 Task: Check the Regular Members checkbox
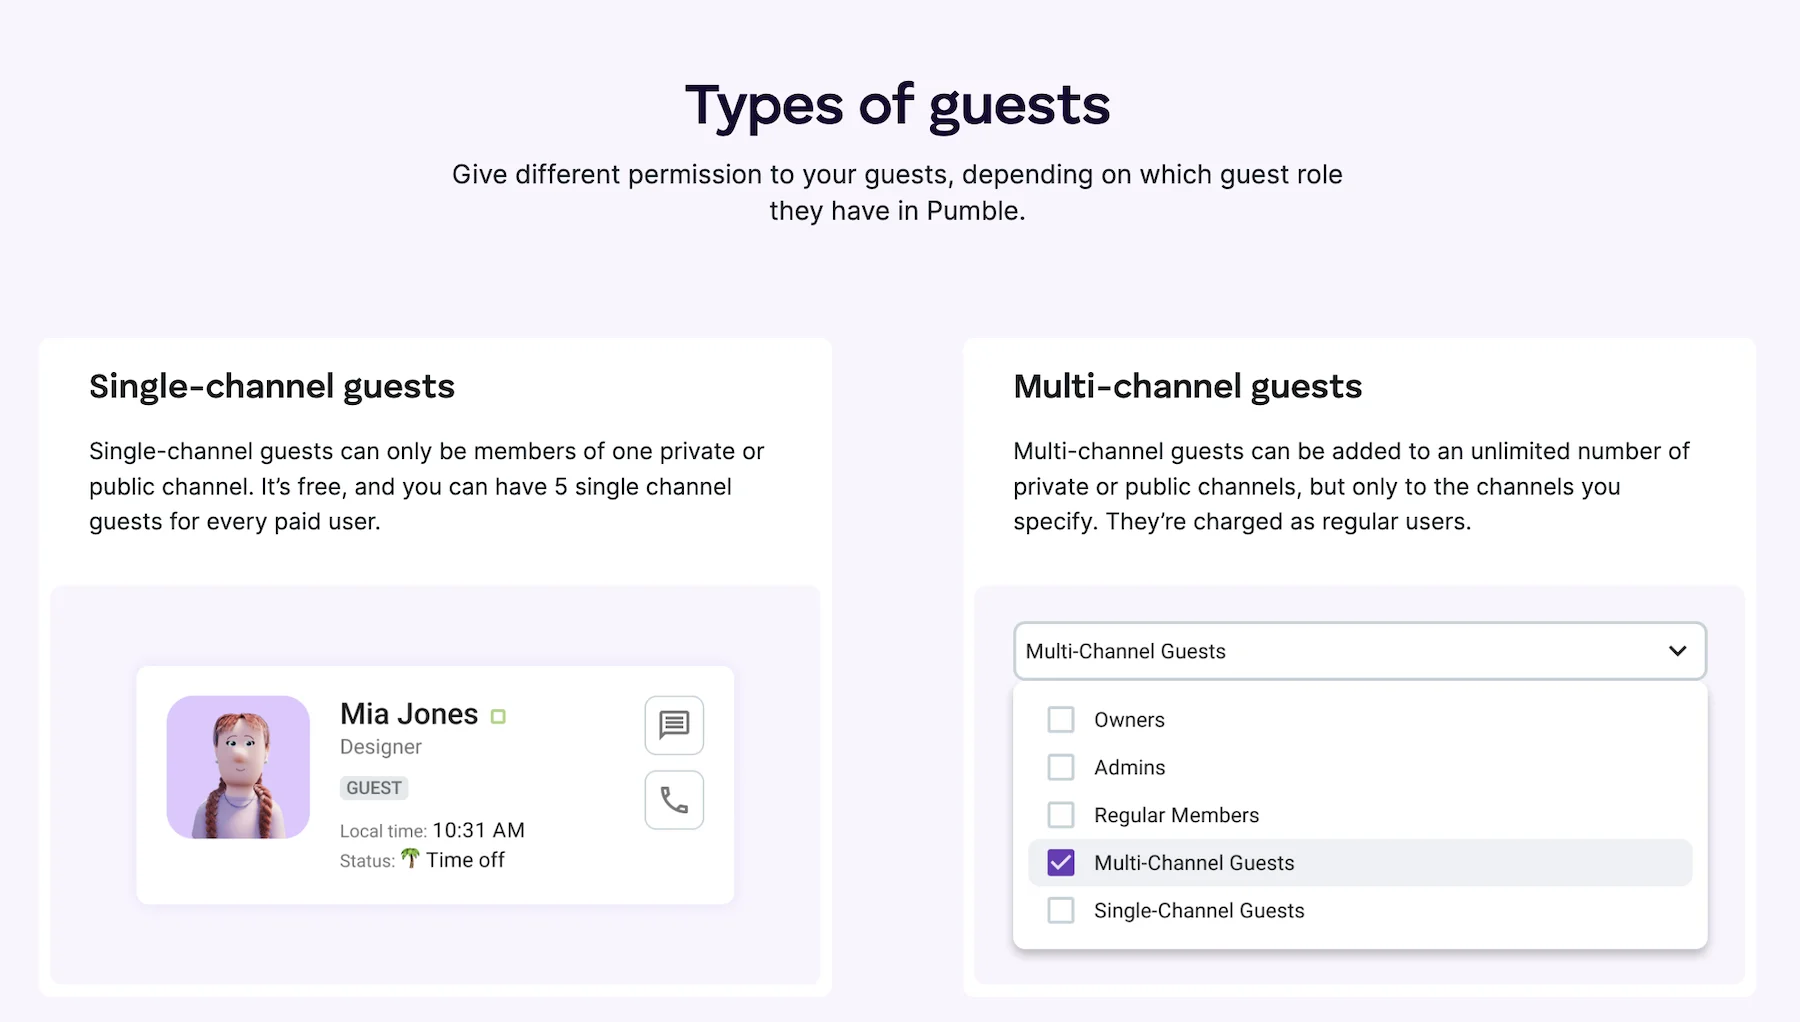[x=1061, y=814]
